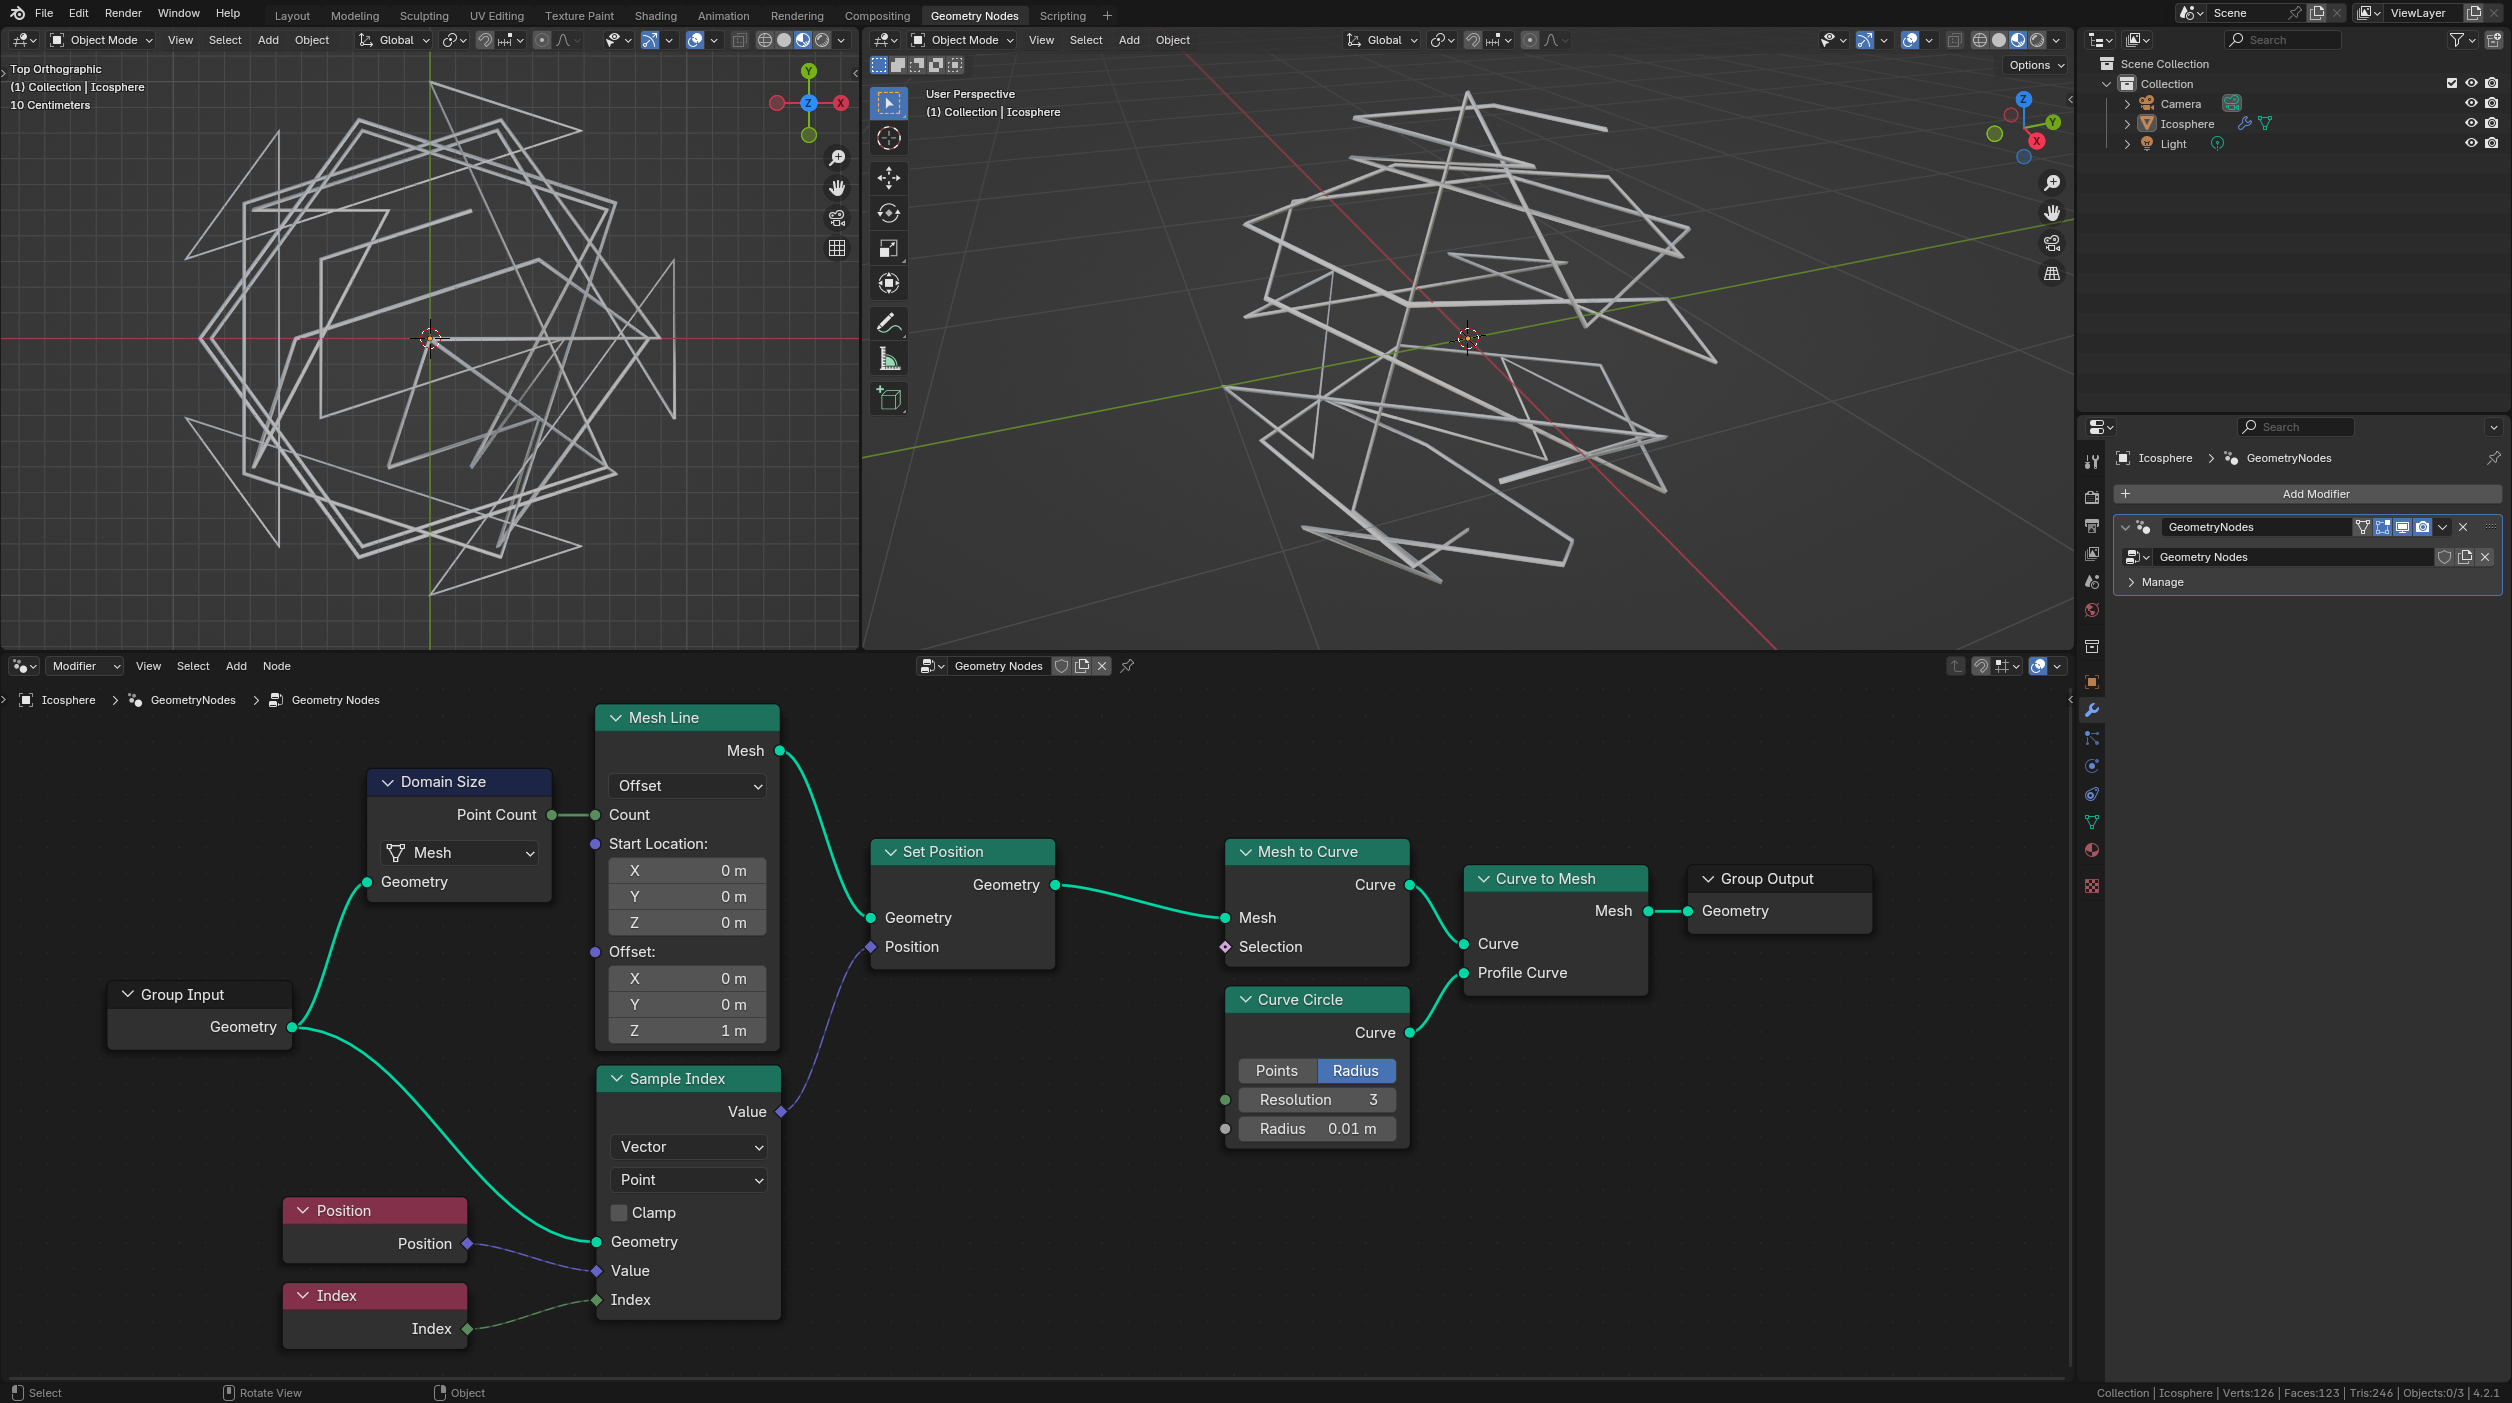The height and width of the screenshot is (1403, 2512).
Task: Click the Z offset input field in Mesh Line
Action: [688, 1030]
